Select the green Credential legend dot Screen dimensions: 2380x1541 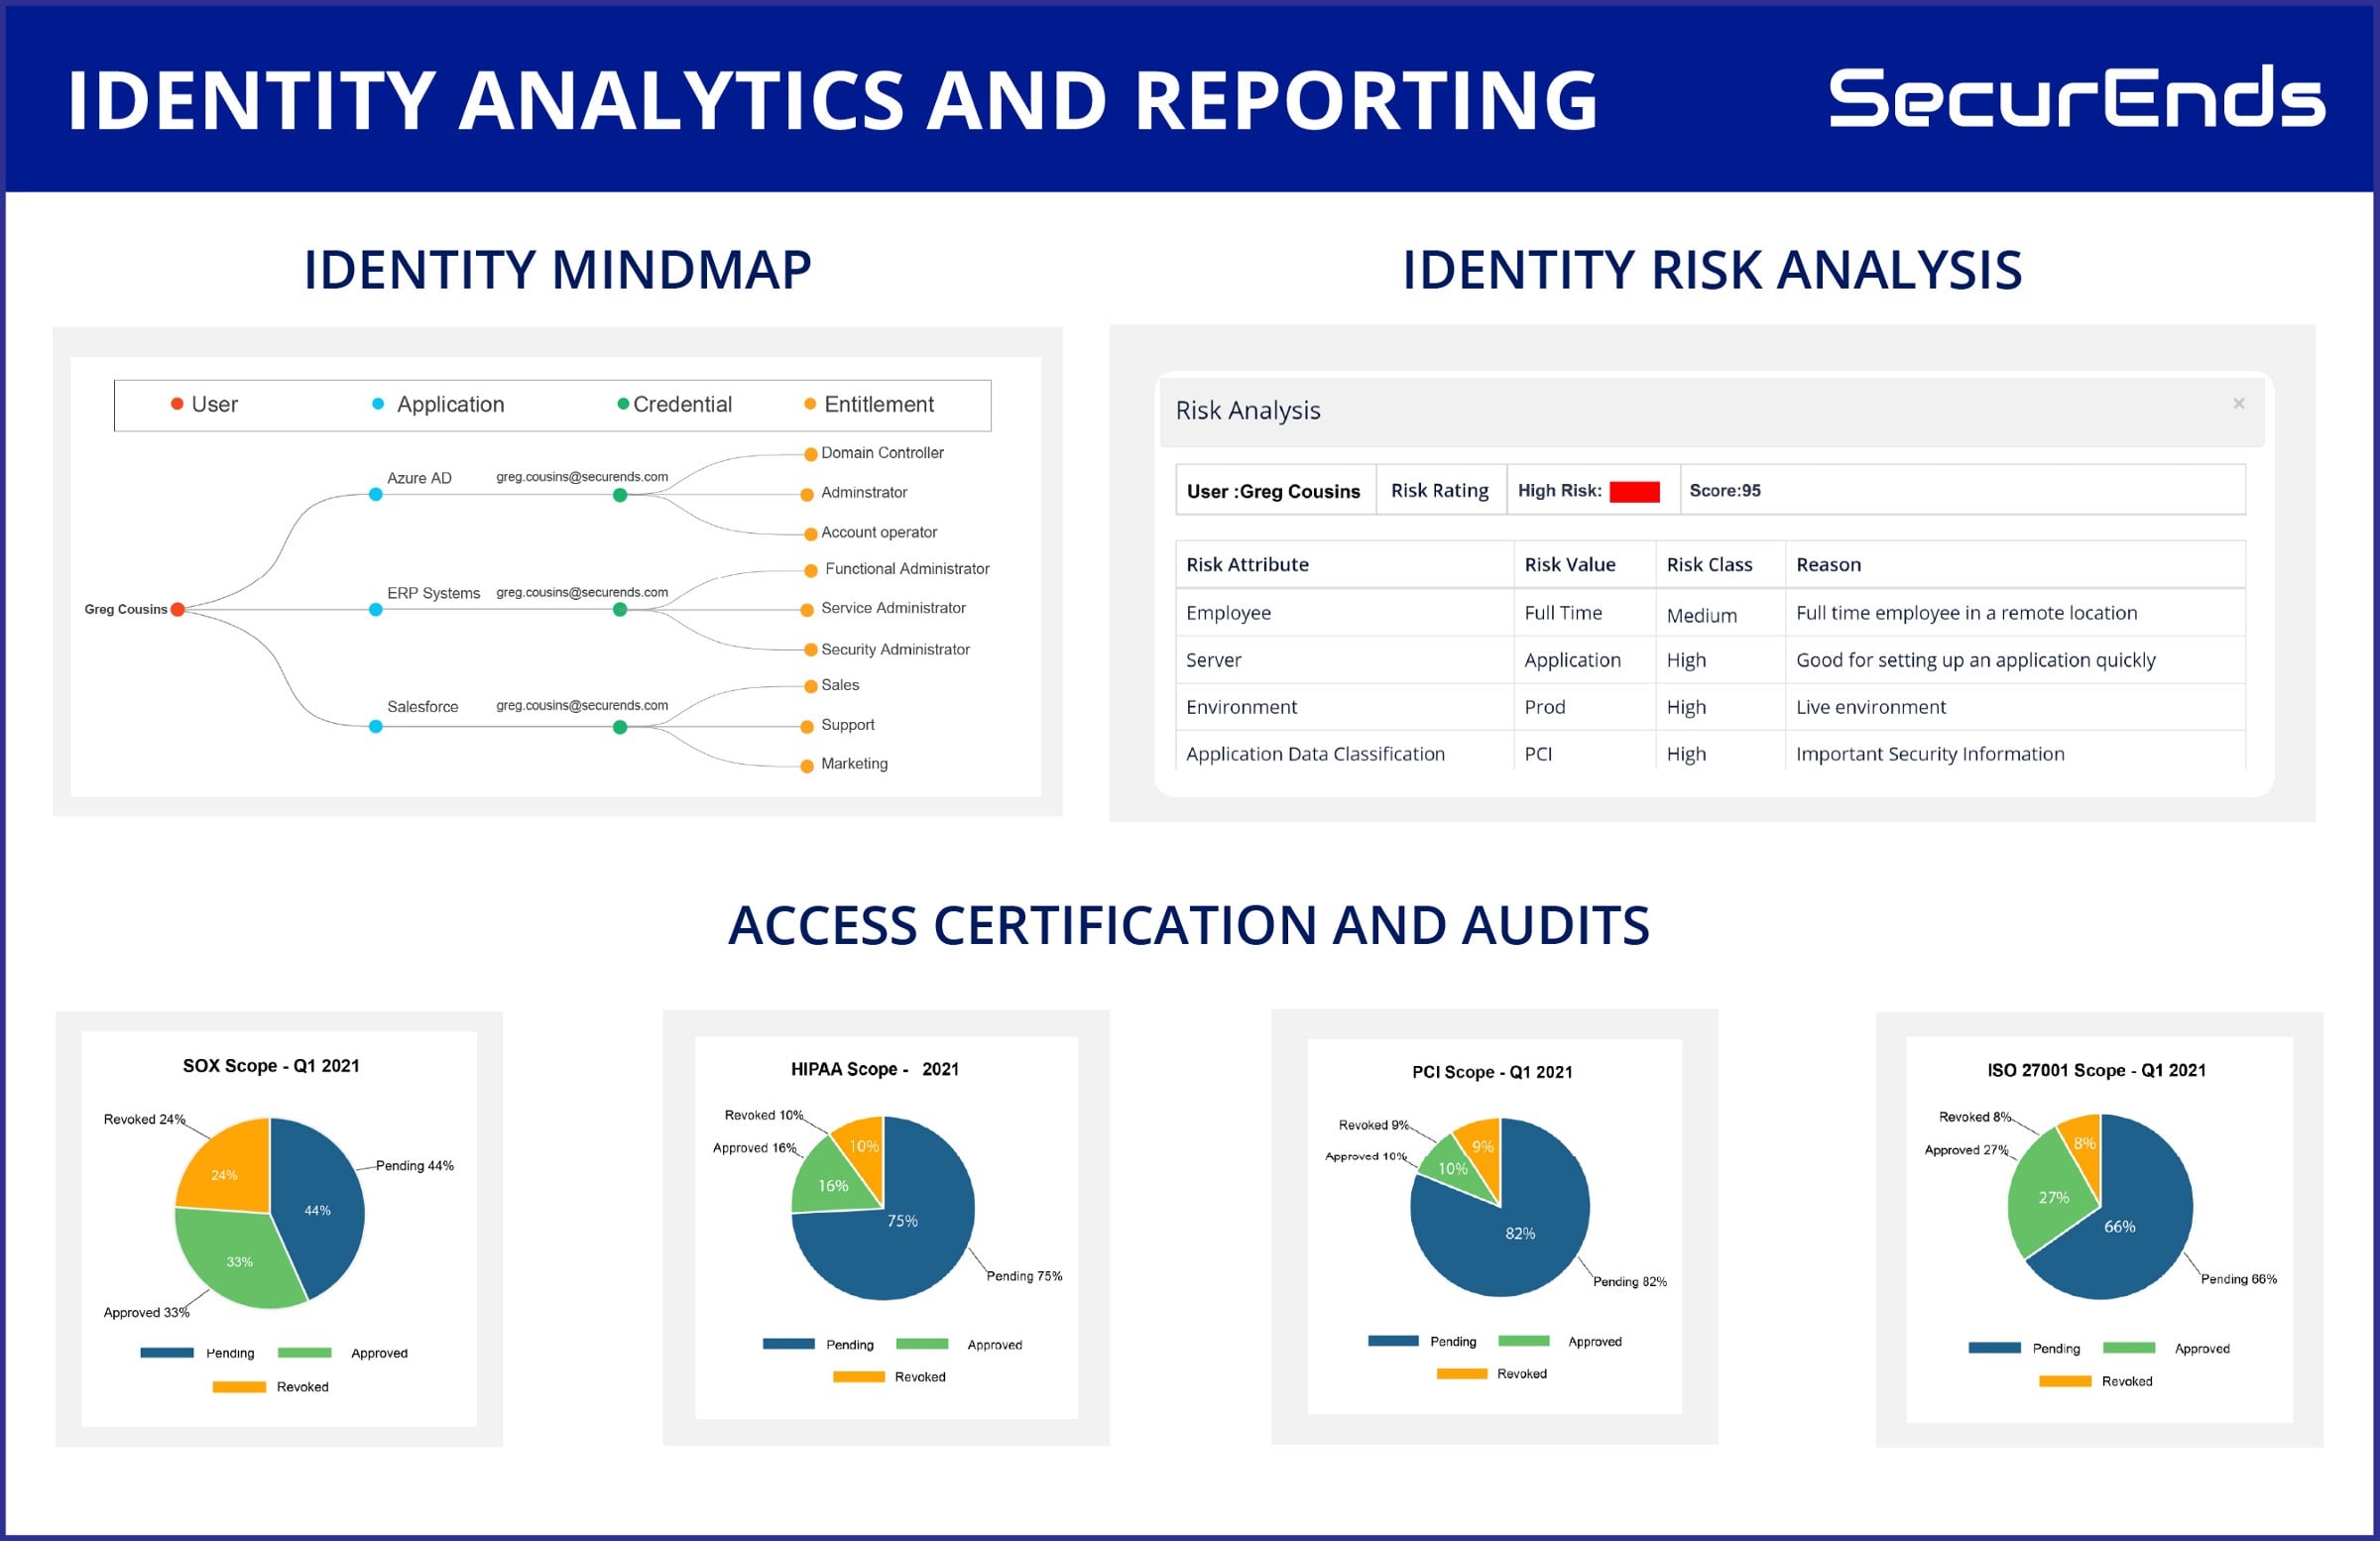pos(623,405)
